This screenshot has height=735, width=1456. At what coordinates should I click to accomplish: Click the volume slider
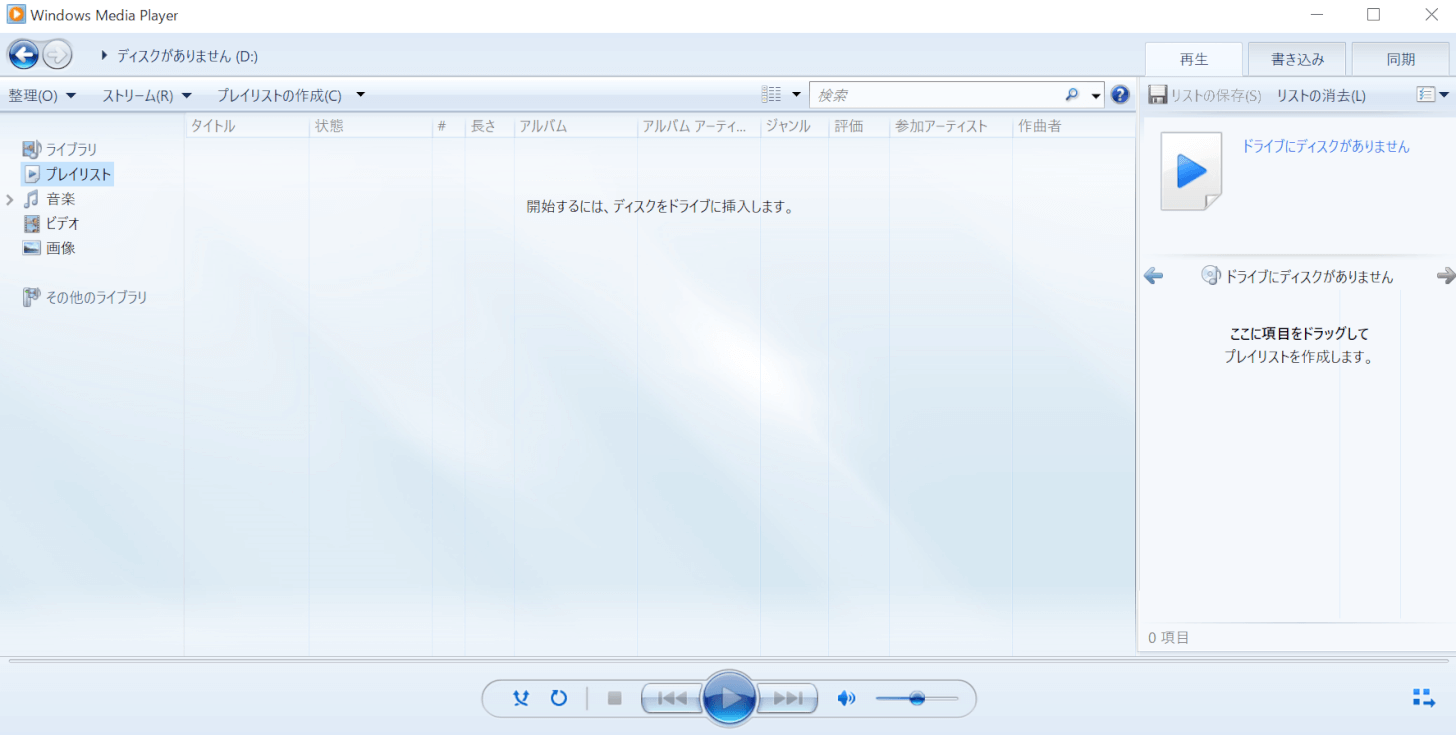917,698
